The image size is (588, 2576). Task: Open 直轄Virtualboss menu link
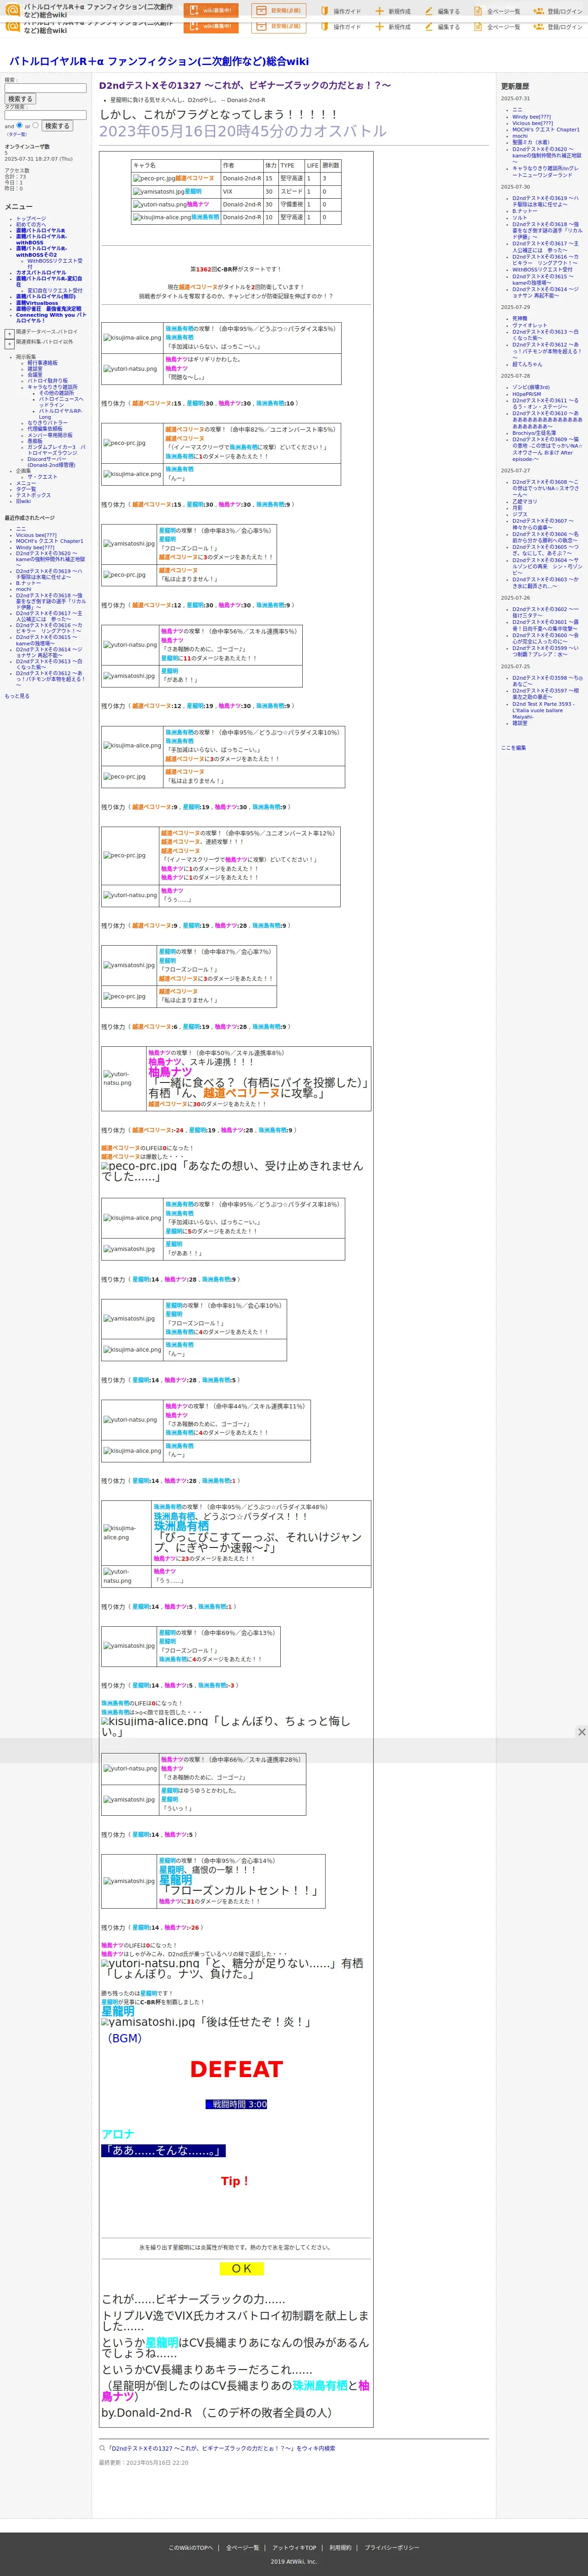click(37, 303)
